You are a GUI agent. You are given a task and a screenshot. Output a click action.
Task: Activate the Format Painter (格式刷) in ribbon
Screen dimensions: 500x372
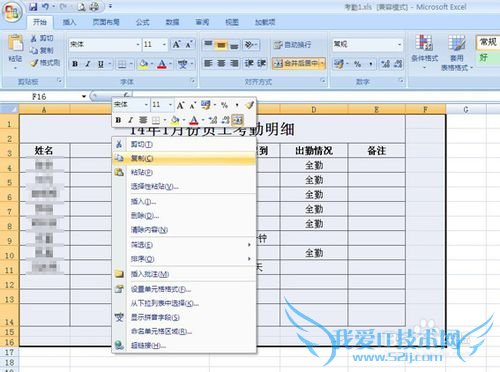(x=45, y=63)
